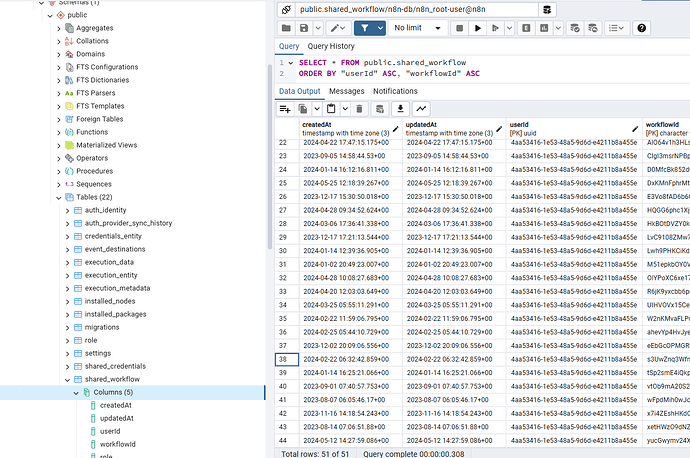Collapse the Columns (5) node
Screen dimensions: 690x458
(x=76, y=393)
